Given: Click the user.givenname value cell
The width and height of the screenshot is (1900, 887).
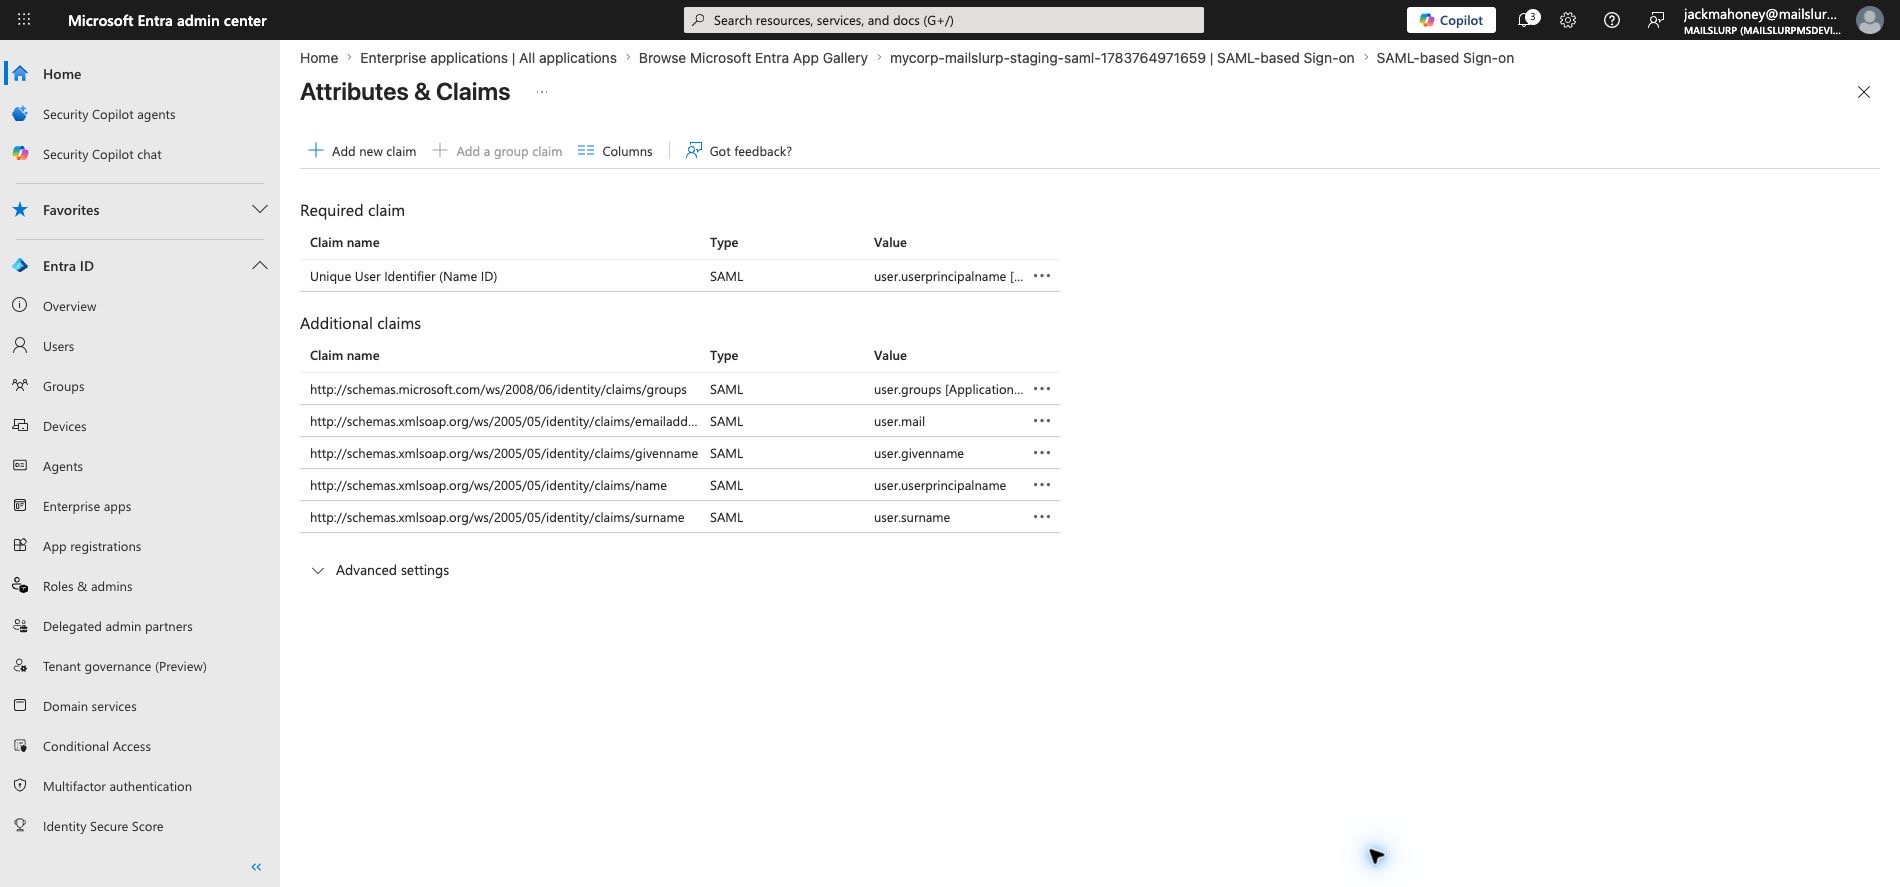Looking at the screenshot, I should pyautogui.click(x=919, y=453).
